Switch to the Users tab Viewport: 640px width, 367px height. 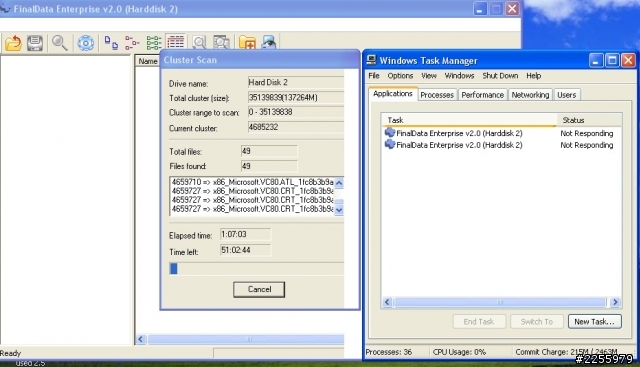pos(567,95)
